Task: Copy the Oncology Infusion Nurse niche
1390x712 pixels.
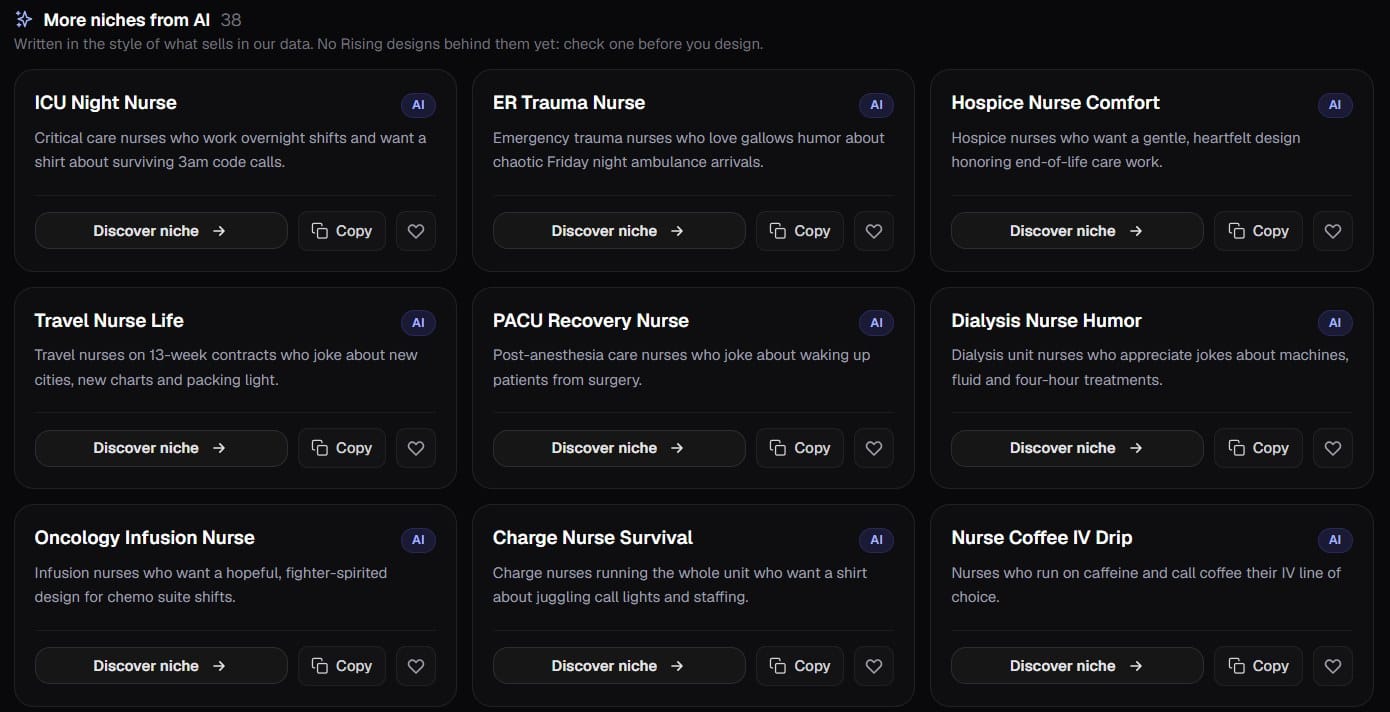Action: (342, 666)
